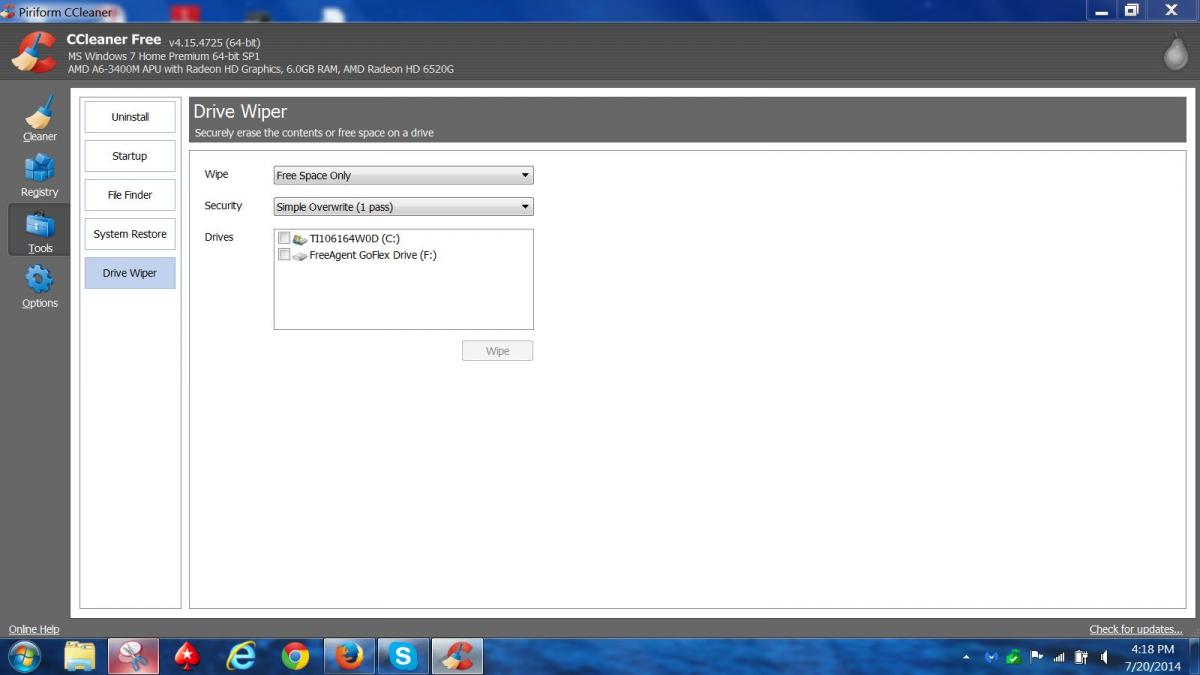1200x675 pixels.
Task: Open Malwarebytes tray icon
Action: point(991,657)
